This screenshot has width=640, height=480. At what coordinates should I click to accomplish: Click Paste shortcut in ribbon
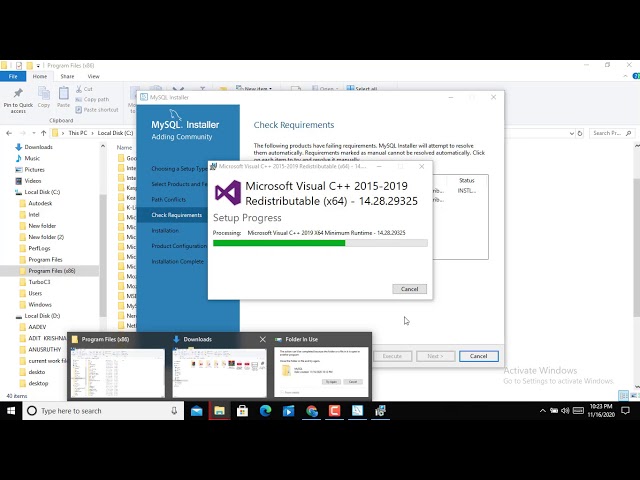(97, 110)
